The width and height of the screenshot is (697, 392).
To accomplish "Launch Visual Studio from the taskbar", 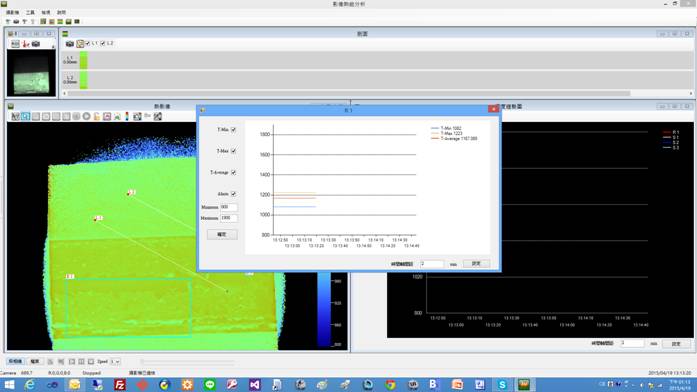I will pos(255,385).
